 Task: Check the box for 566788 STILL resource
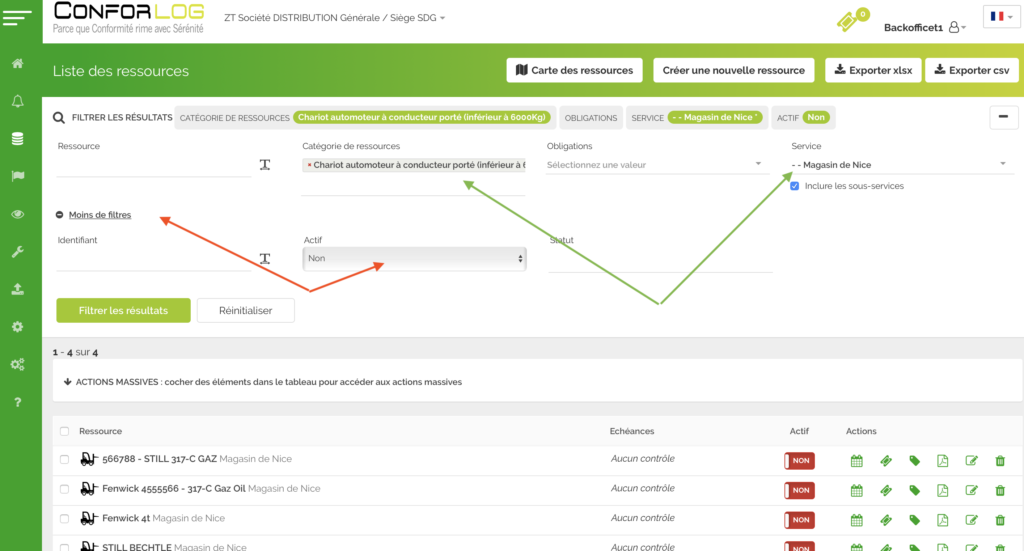pyautogui.click(x=65, y=460)
